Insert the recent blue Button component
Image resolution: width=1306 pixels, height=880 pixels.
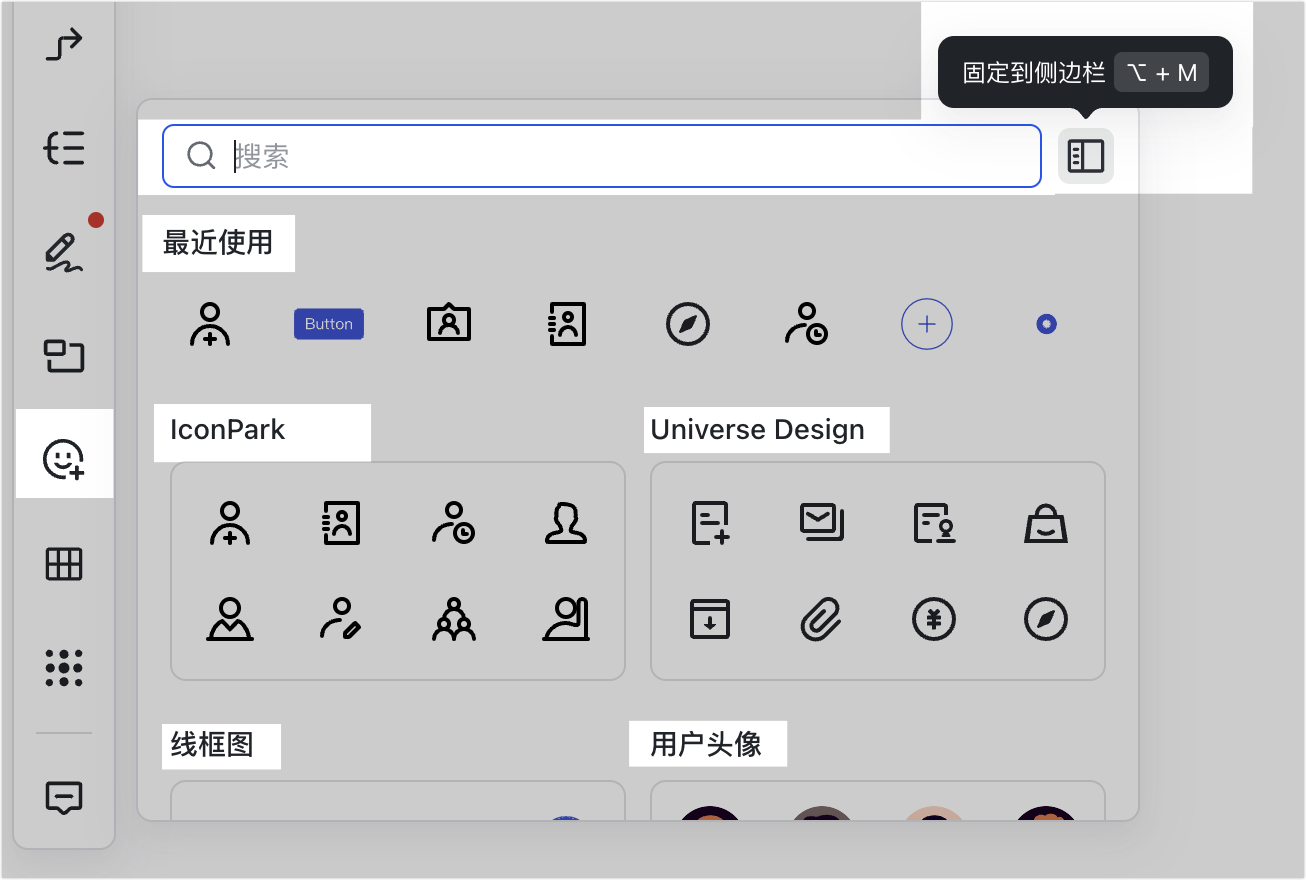[328, 324]
